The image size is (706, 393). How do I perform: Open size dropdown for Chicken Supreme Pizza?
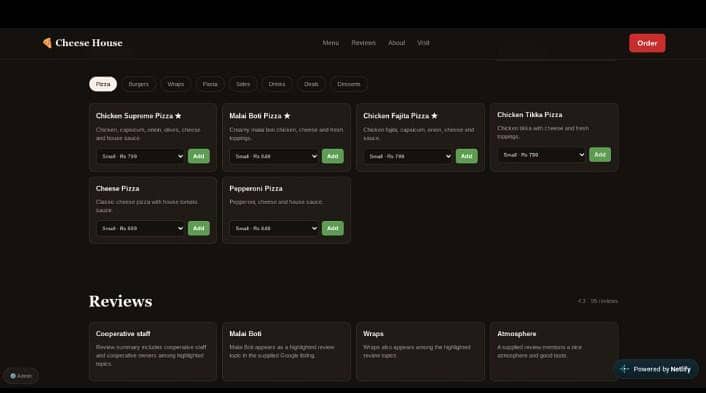click(140, 156)
